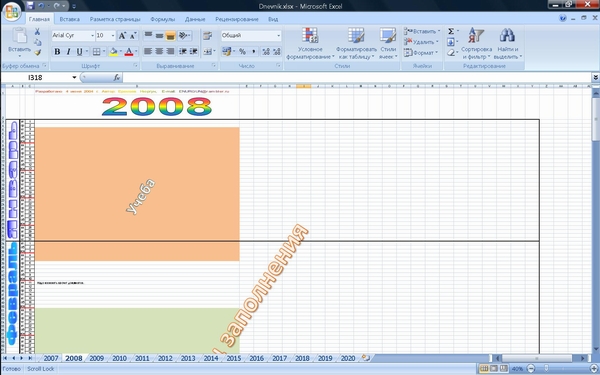600x375 pixels.
Task: Switch to the Формулы ribbon tab
Action: [163, 19]
